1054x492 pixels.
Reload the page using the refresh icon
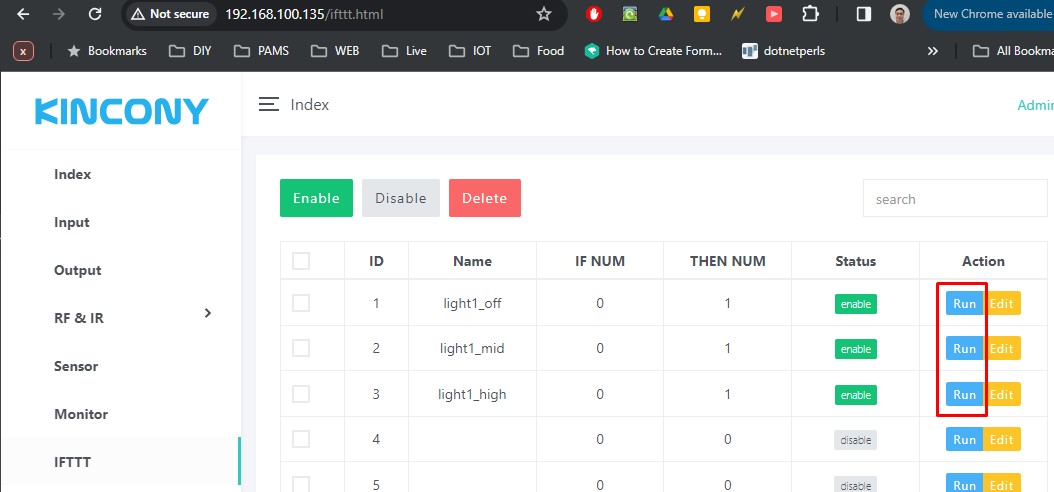(x=94, y=14)
